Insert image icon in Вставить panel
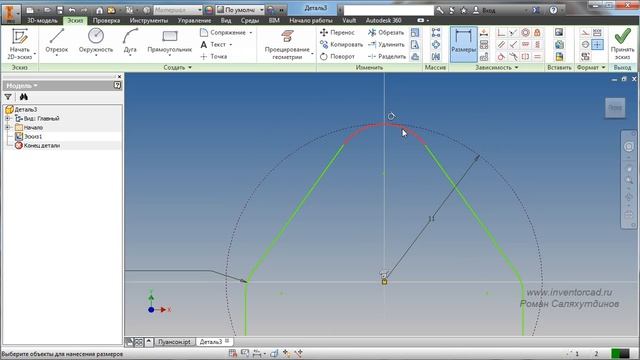Image resolution: width=640 pixels, height=360 pixels. click(x=559, y=33)
